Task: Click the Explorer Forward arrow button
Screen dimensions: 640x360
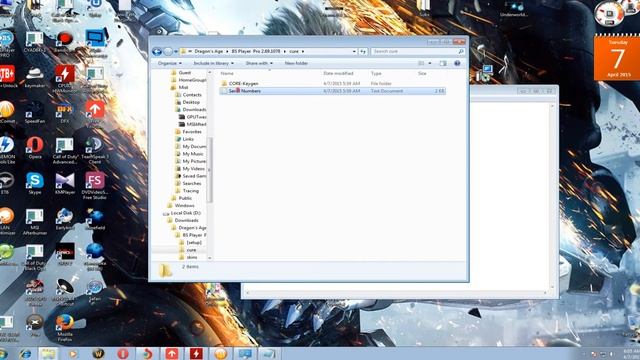Action: [x=168, y=51]
